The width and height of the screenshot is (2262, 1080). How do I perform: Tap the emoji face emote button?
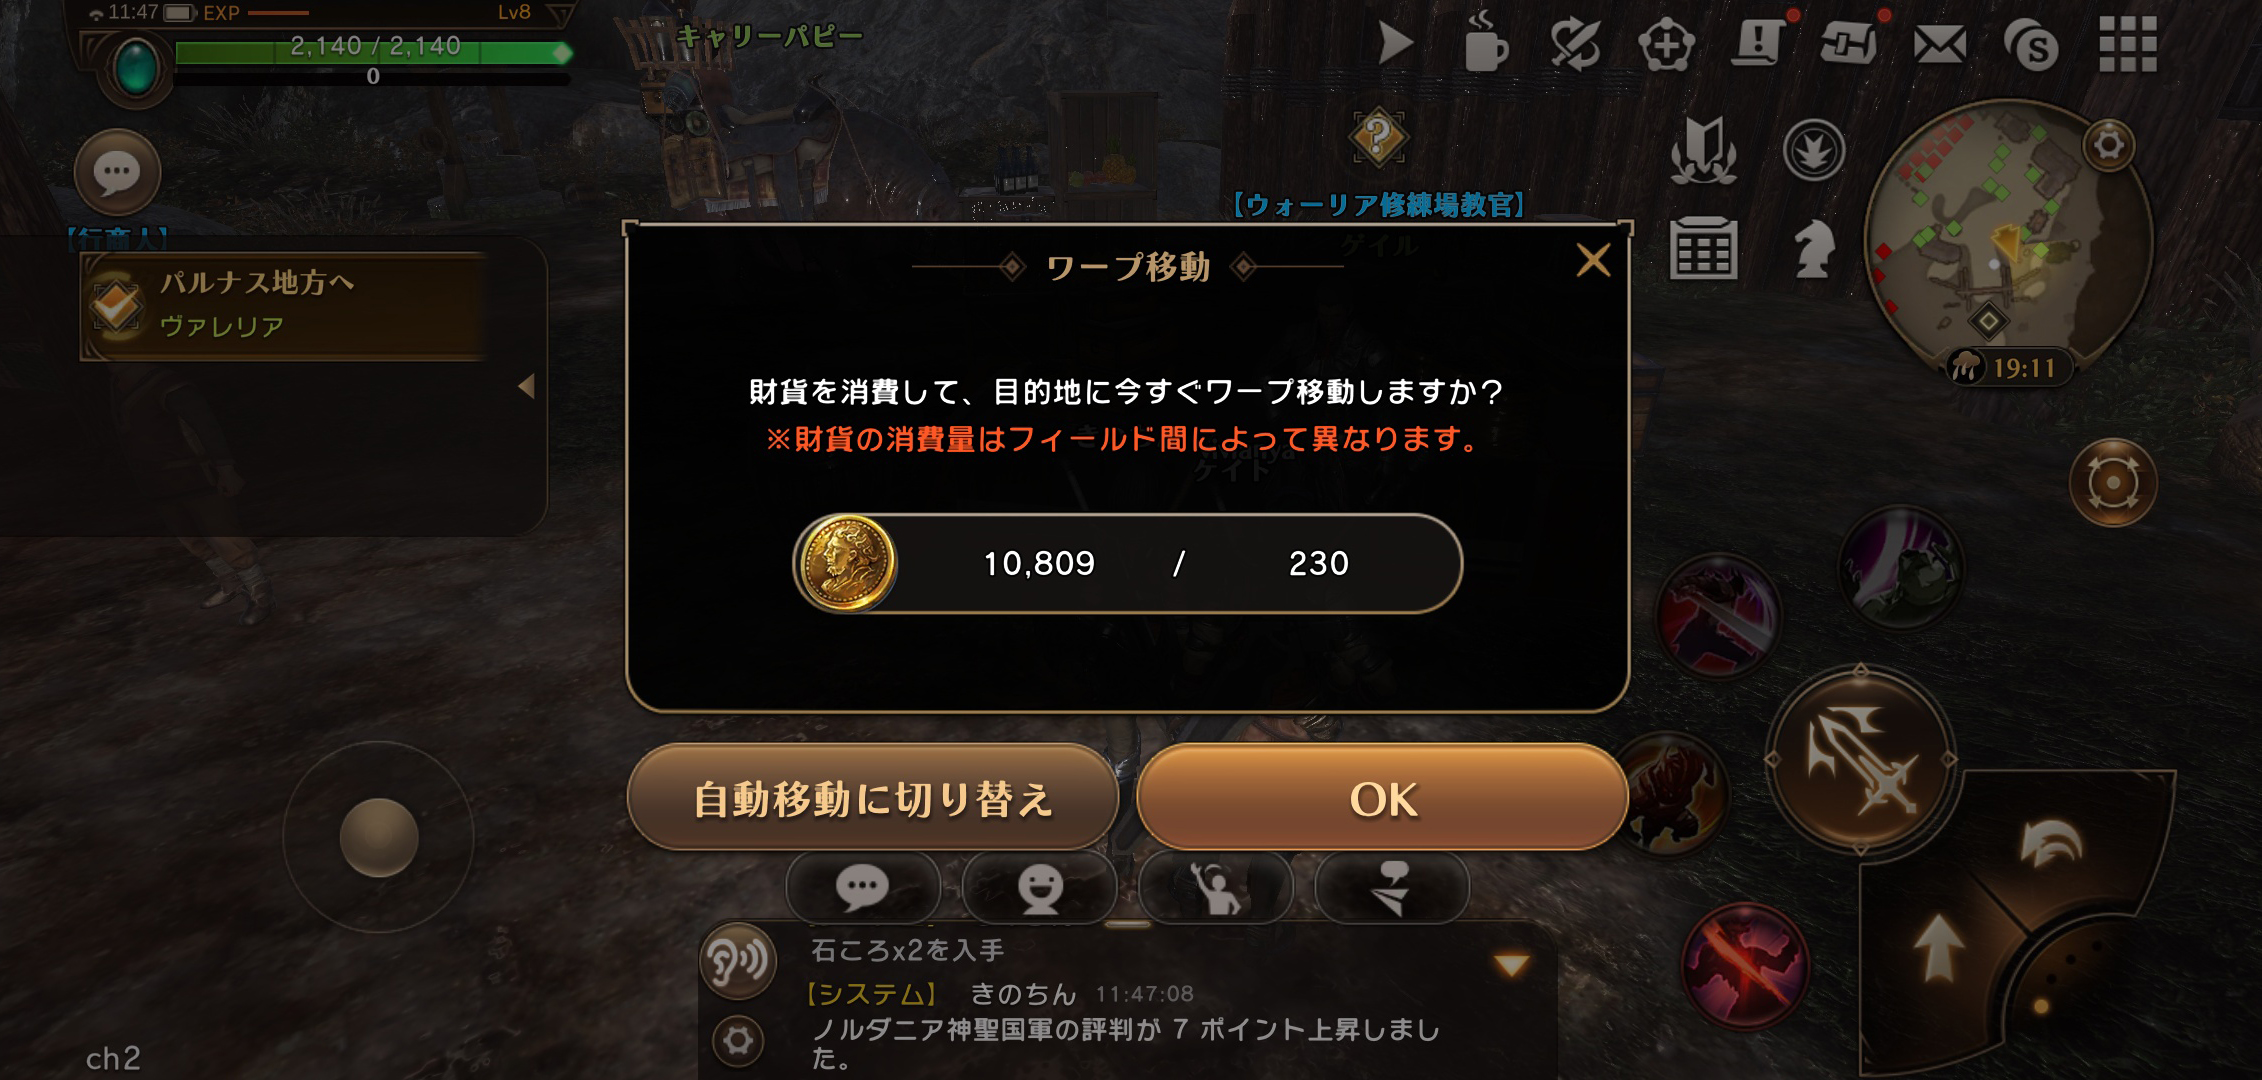1040,888
